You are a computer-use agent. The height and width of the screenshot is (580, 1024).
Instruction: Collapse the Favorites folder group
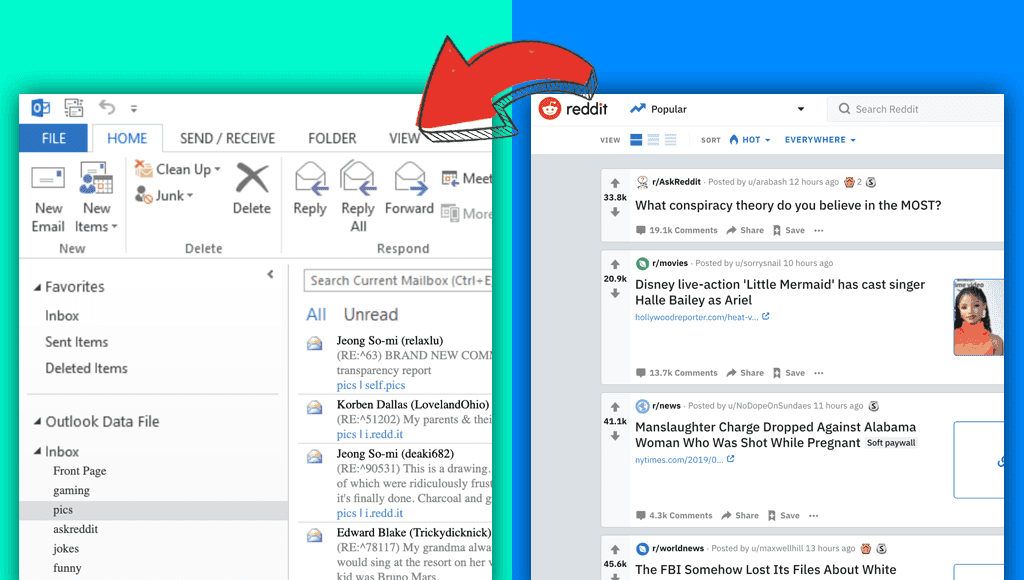(x=37, y=287)
